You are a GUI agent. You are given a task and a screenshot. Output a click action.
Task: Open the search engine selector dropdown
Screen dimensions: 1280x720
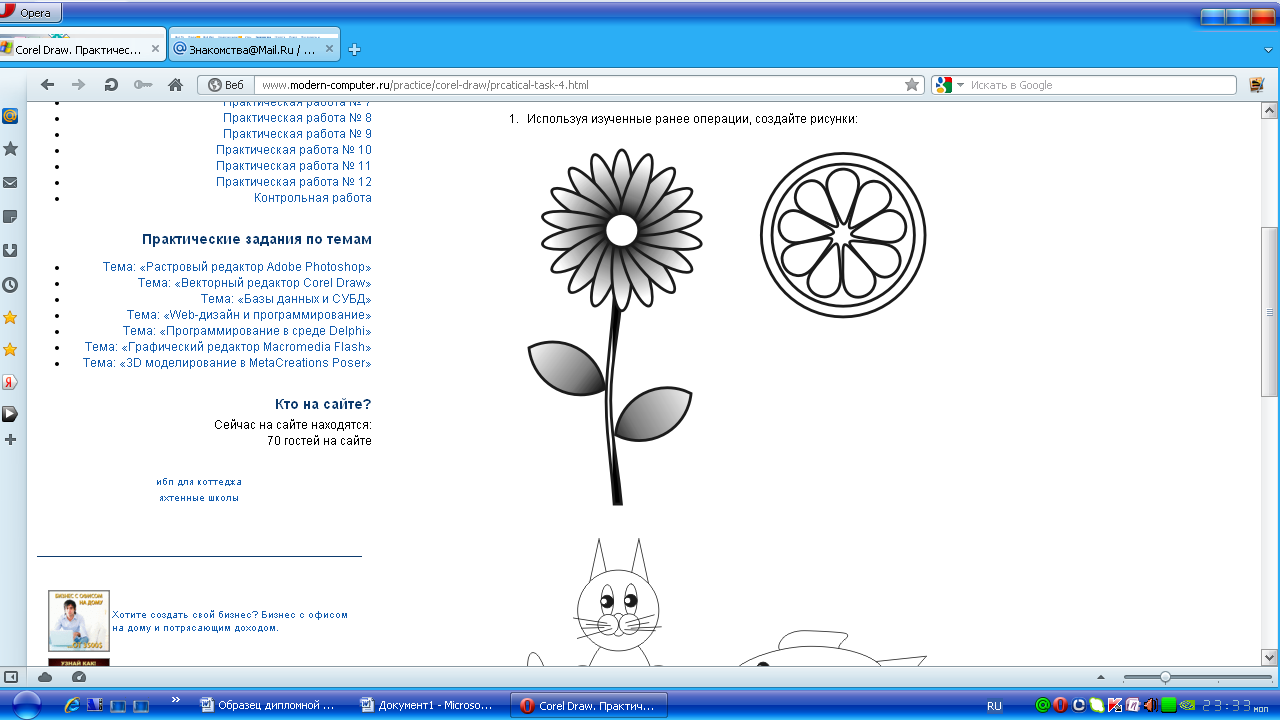949,85
